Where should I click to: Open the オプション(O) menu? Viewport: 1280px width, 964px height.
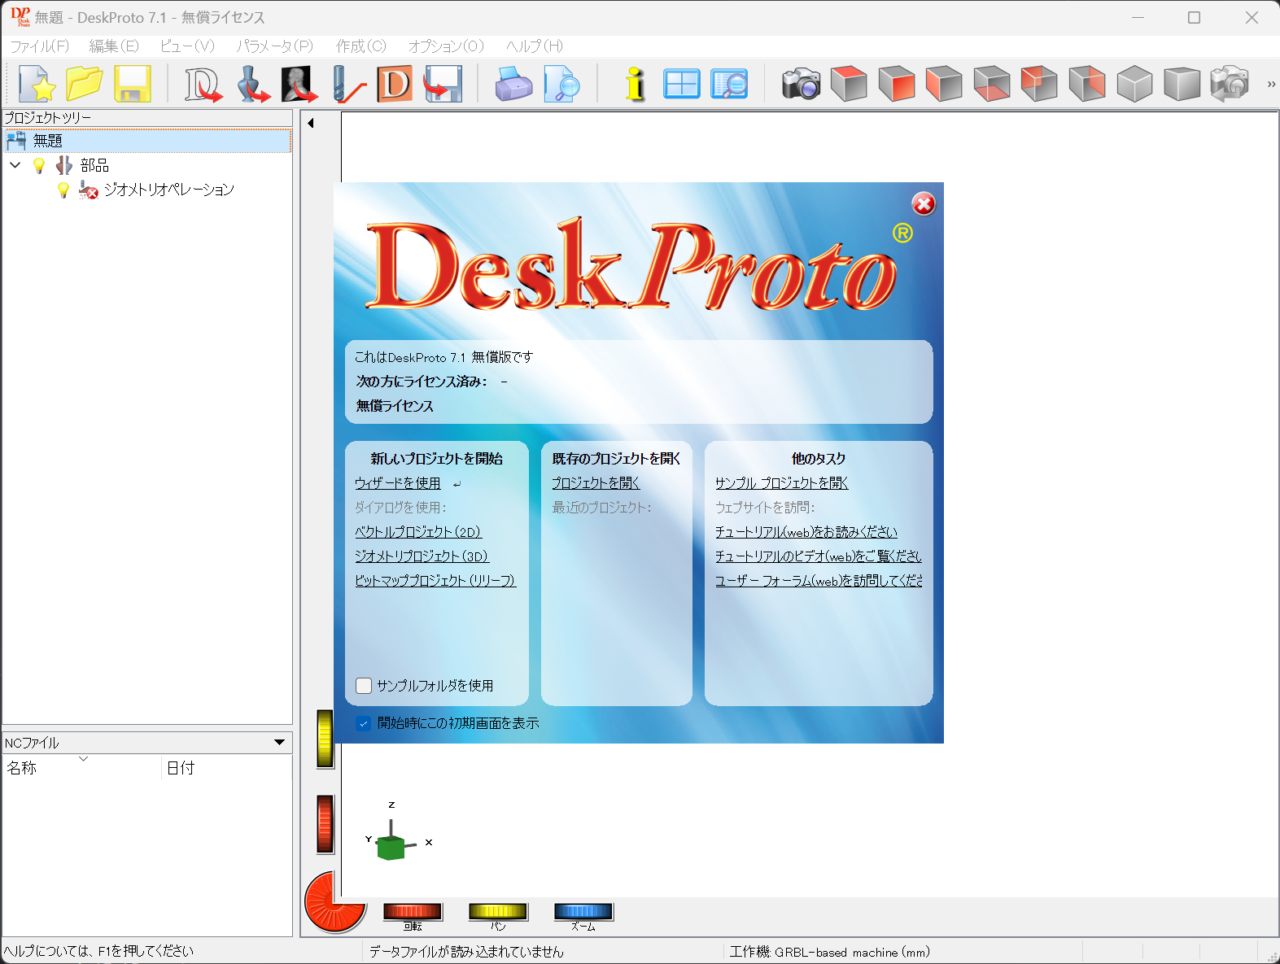(x=446, y=46)
